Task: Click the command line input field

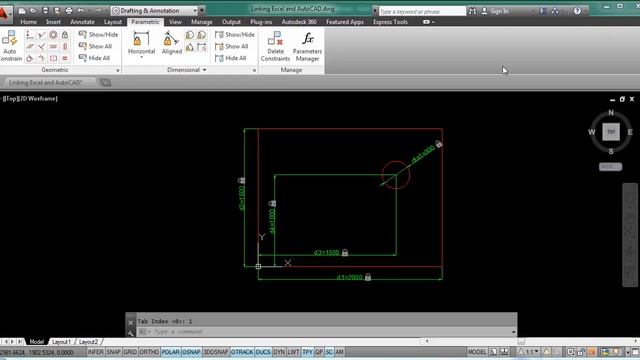Action: point(324,332)
